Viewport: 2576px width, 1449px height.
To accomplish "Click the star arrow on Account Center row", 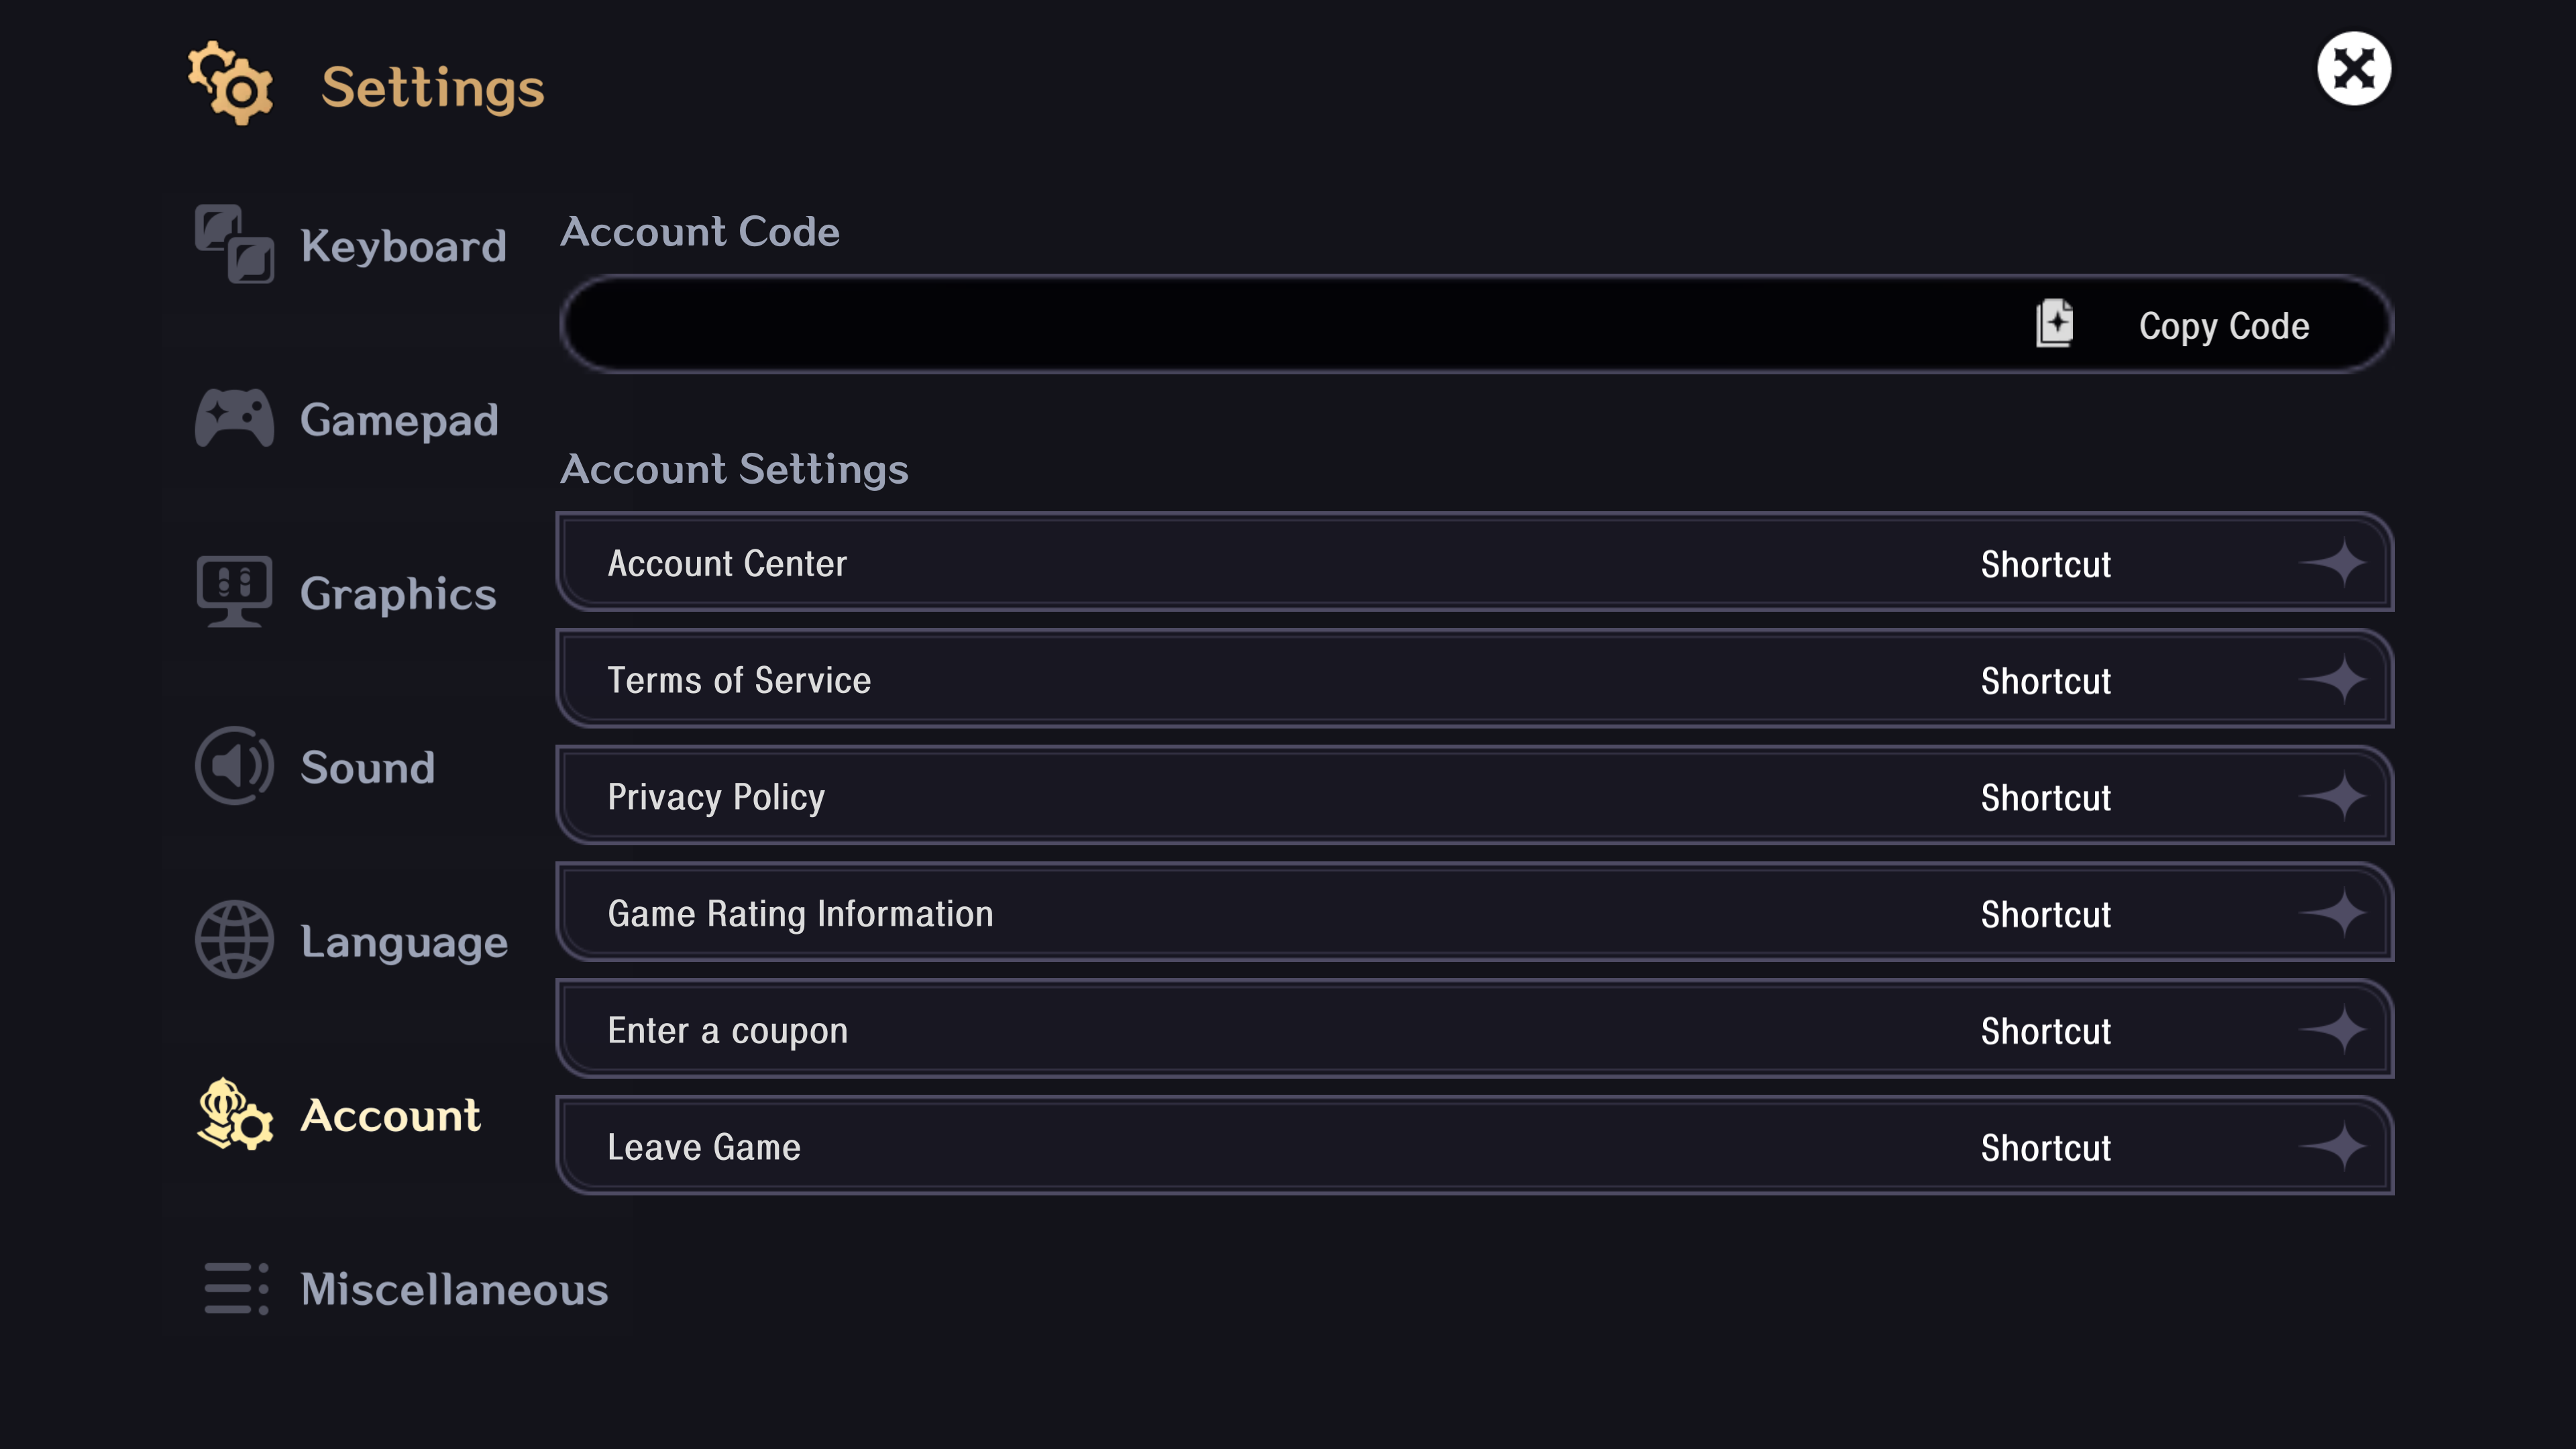I will click(x=2333, y=563).
